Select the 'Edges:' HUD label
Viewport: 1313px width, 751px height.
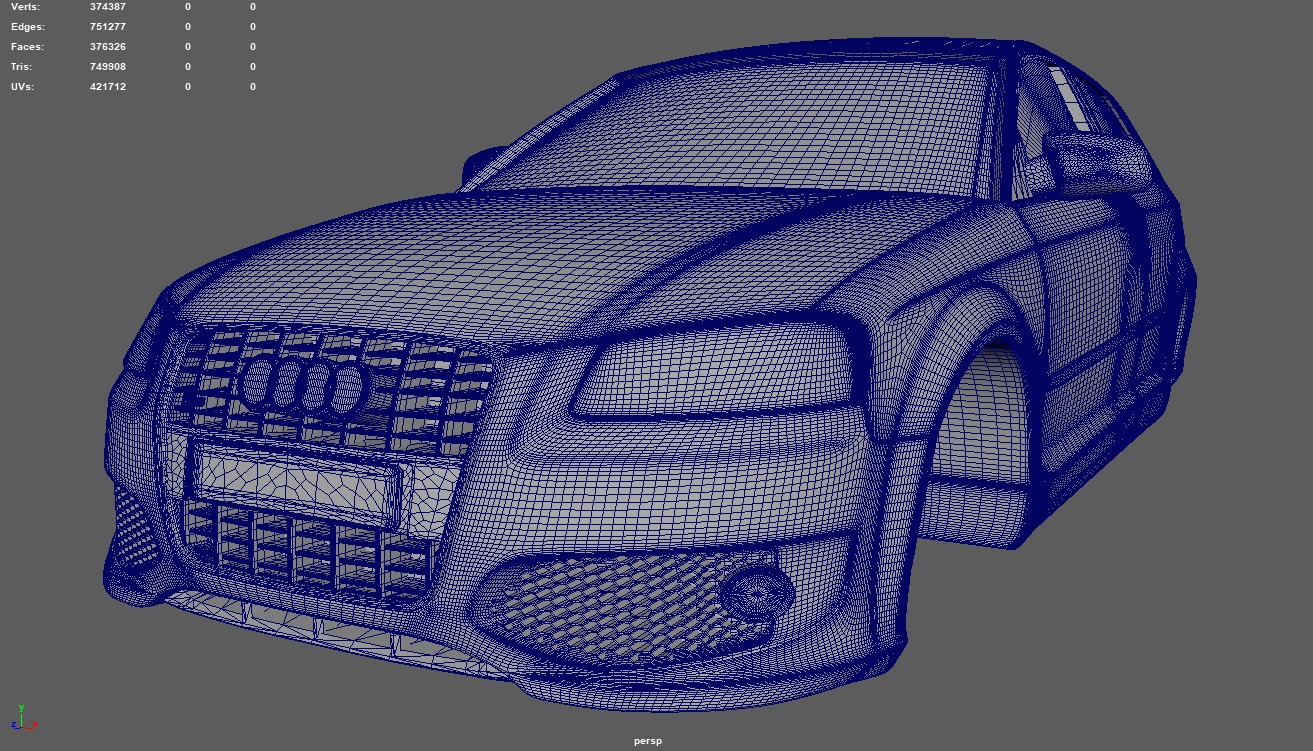click(27, 27)
